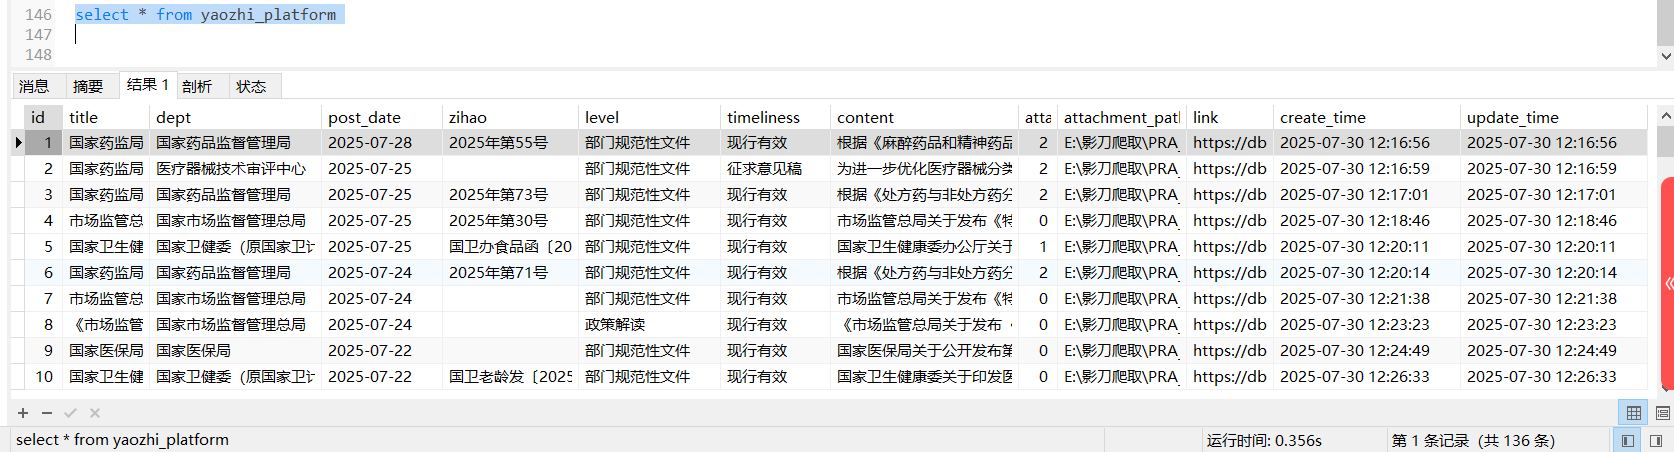Viewport: 1674px width, 452px height.
Task: Switch to the 剖析 tab
Action: click(197, 86)
